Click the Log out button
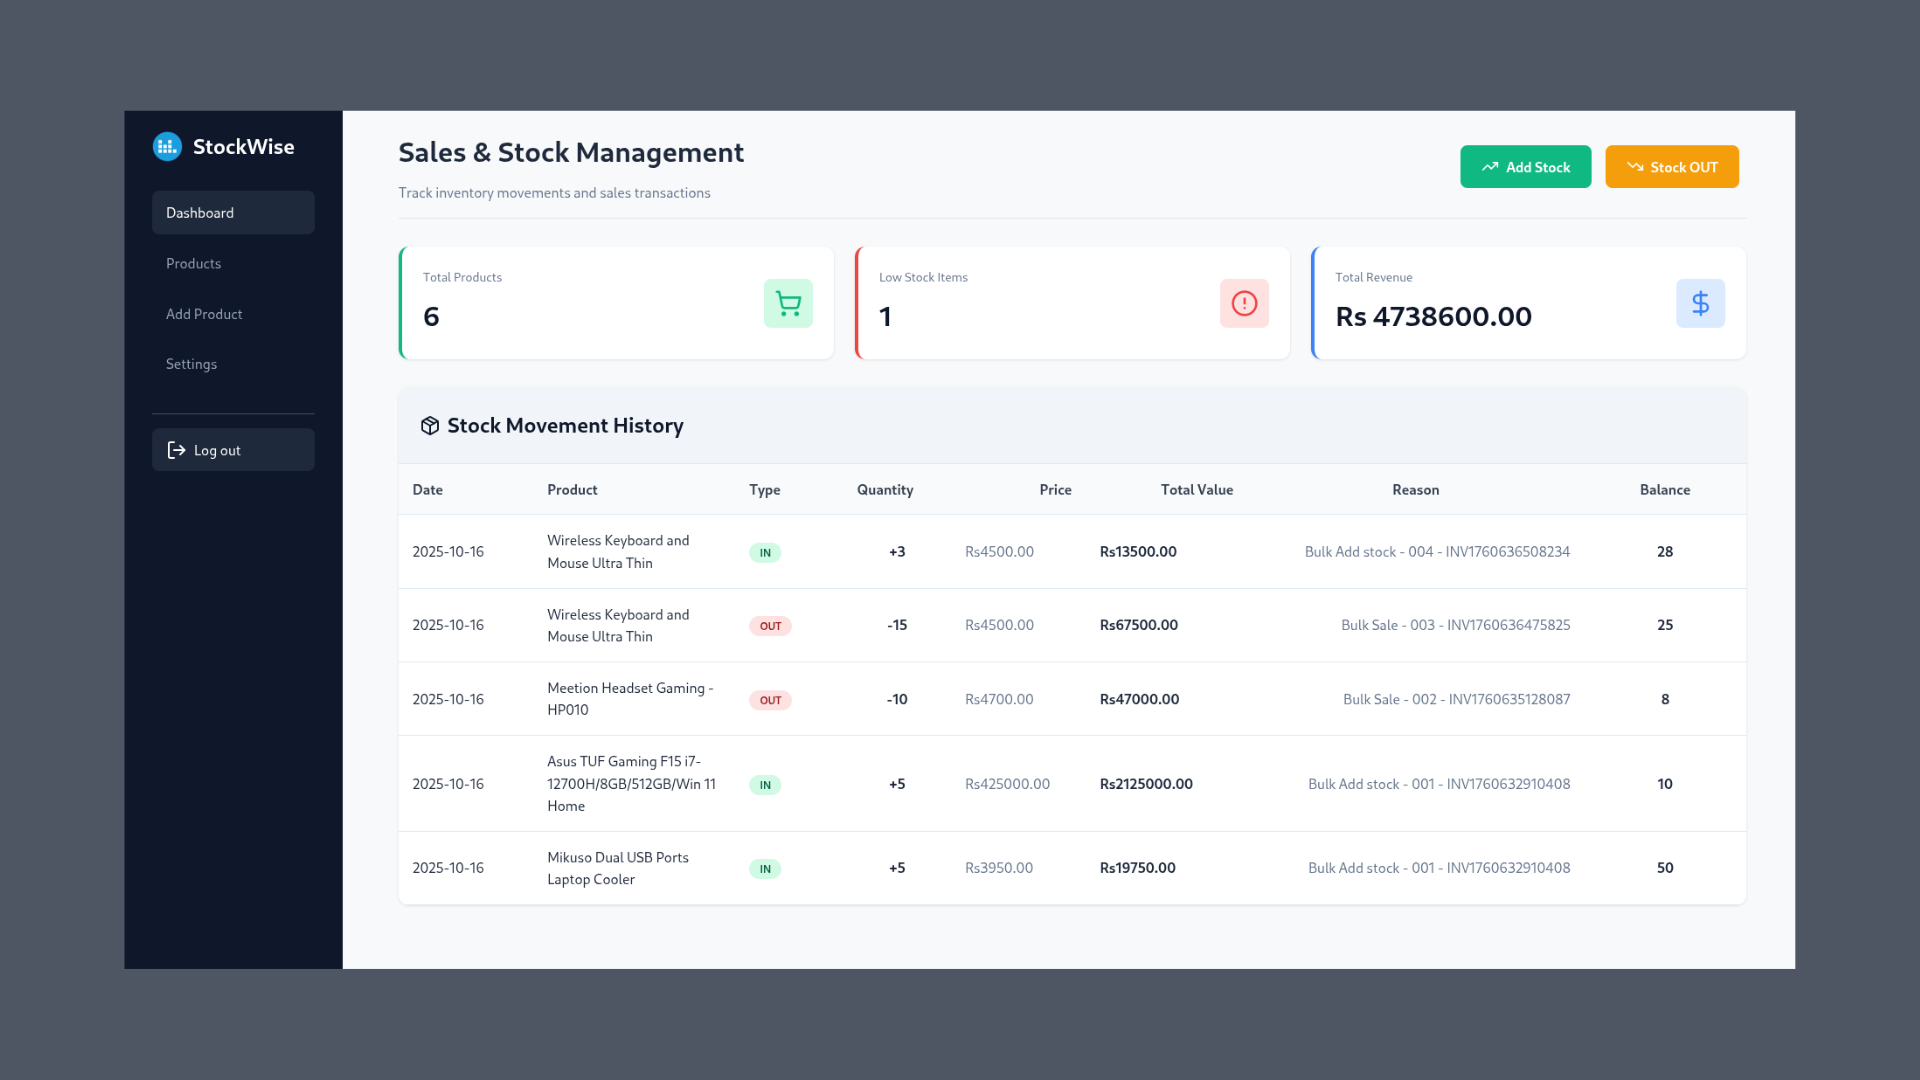This screenshot has height=1080, width=1920. [x=233, y=449]
